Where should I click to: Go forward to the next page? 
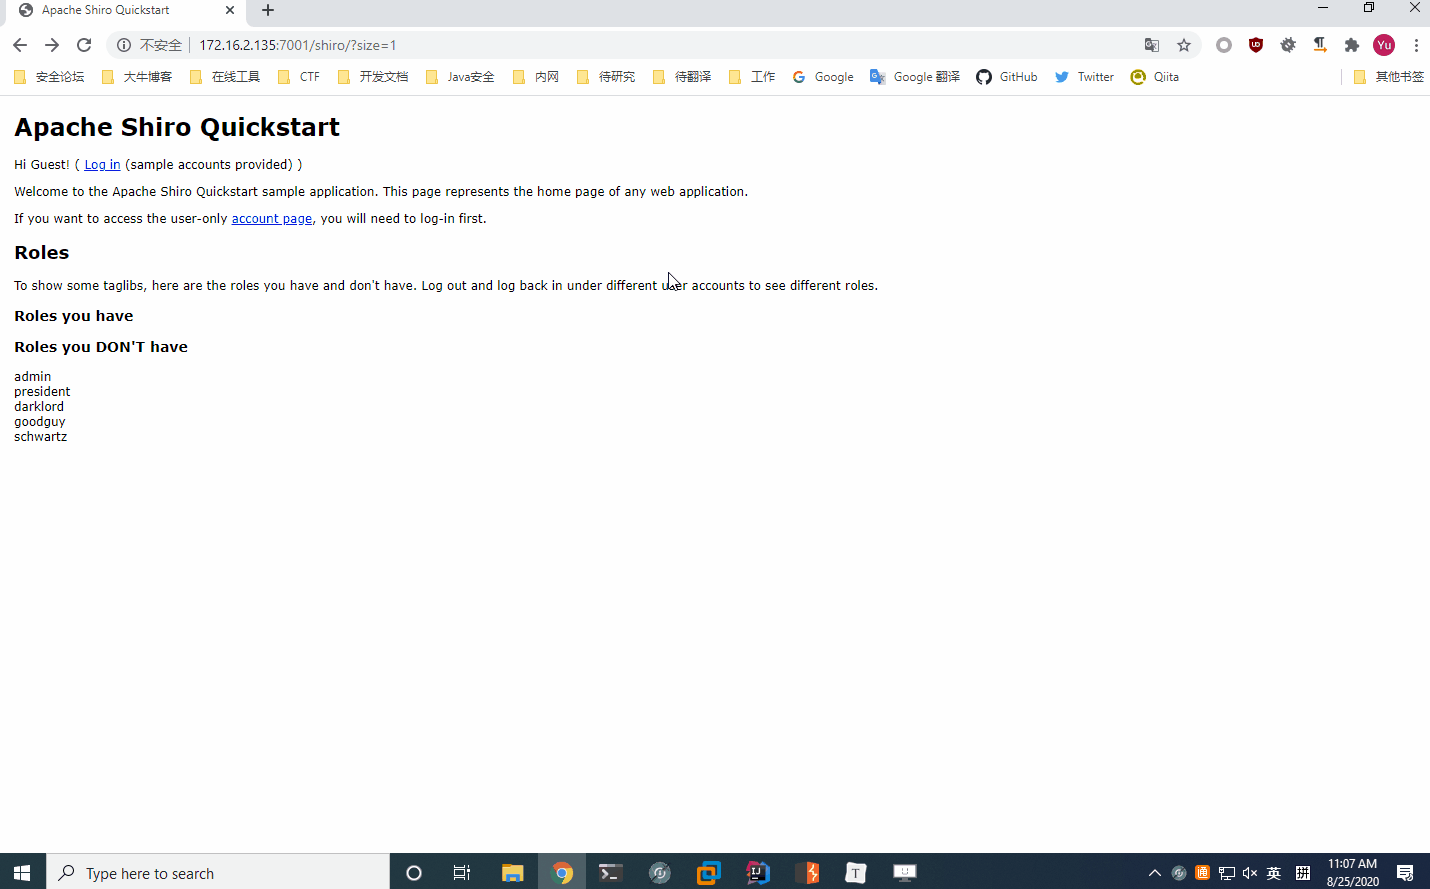click(x=52, y=45)
